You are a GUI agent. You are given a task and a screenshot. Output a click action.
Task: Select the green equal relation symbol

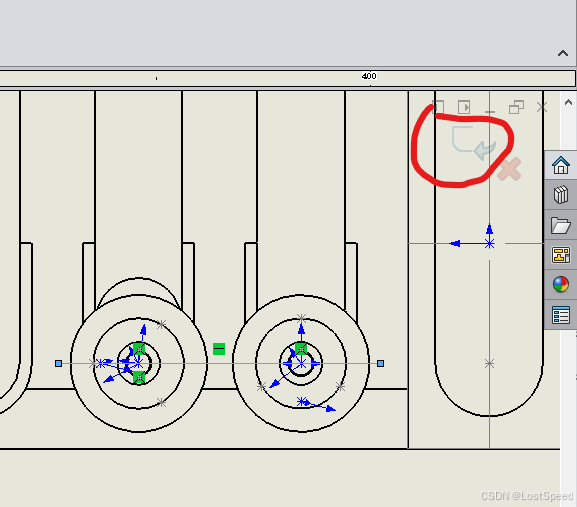click(219, 348)
